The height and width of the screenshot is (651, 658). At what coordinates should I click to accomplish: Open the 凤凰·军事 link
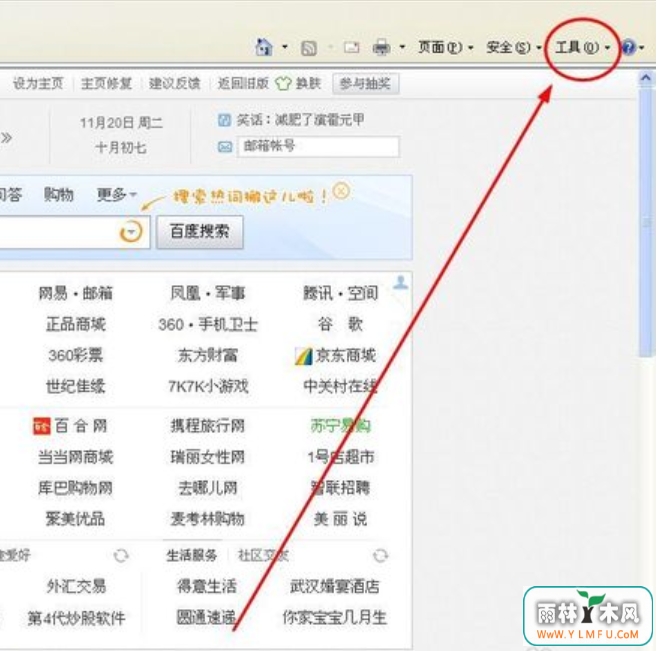pyautogui.click(x=207, y=293)
